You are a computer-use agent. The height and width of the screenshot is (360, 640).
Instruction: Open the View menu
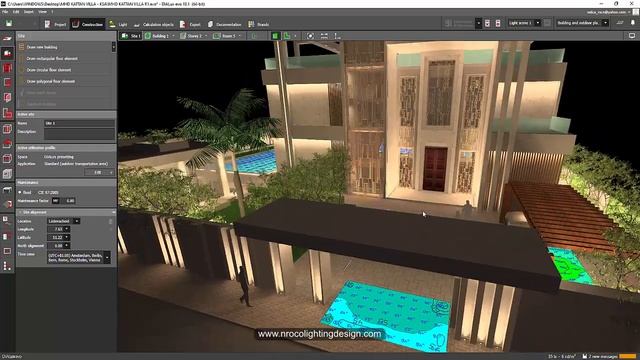point(42,12)
